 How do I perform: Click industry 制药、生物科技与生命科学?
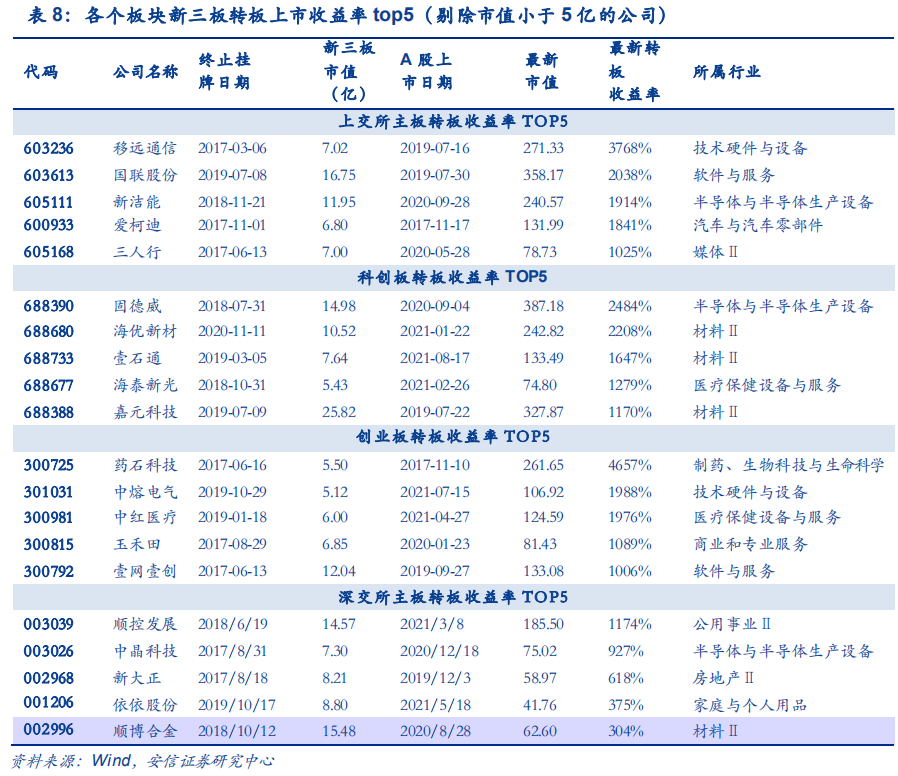(x=789, y=466)
